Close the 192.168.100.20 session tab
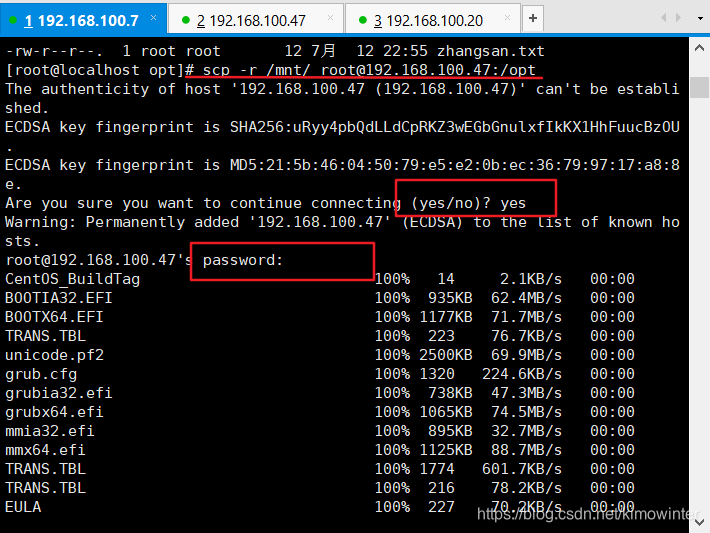The width and height of the screenshot is (710, 533). point(507,18)
